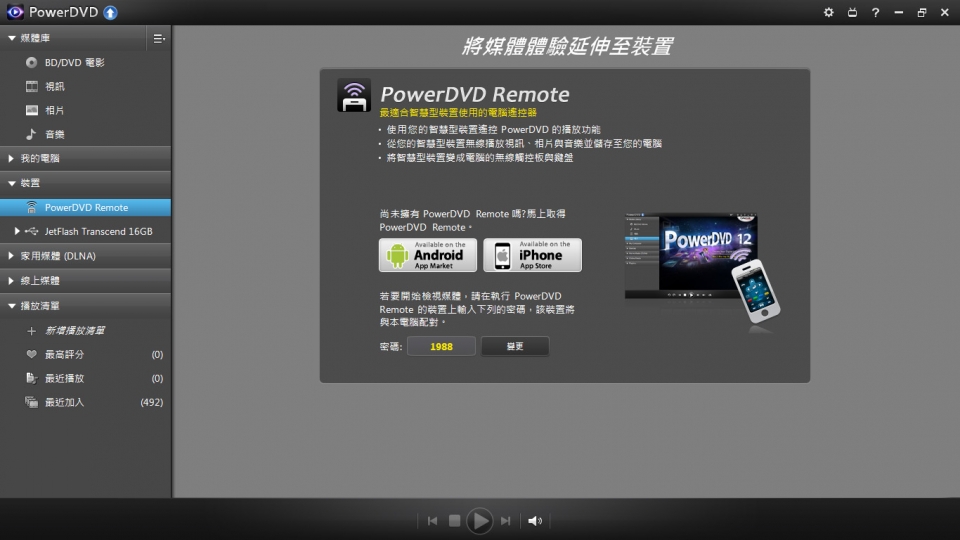Switch to TV mode icon
The width and height of the screenshot is (960, 540).
point(852,12)
